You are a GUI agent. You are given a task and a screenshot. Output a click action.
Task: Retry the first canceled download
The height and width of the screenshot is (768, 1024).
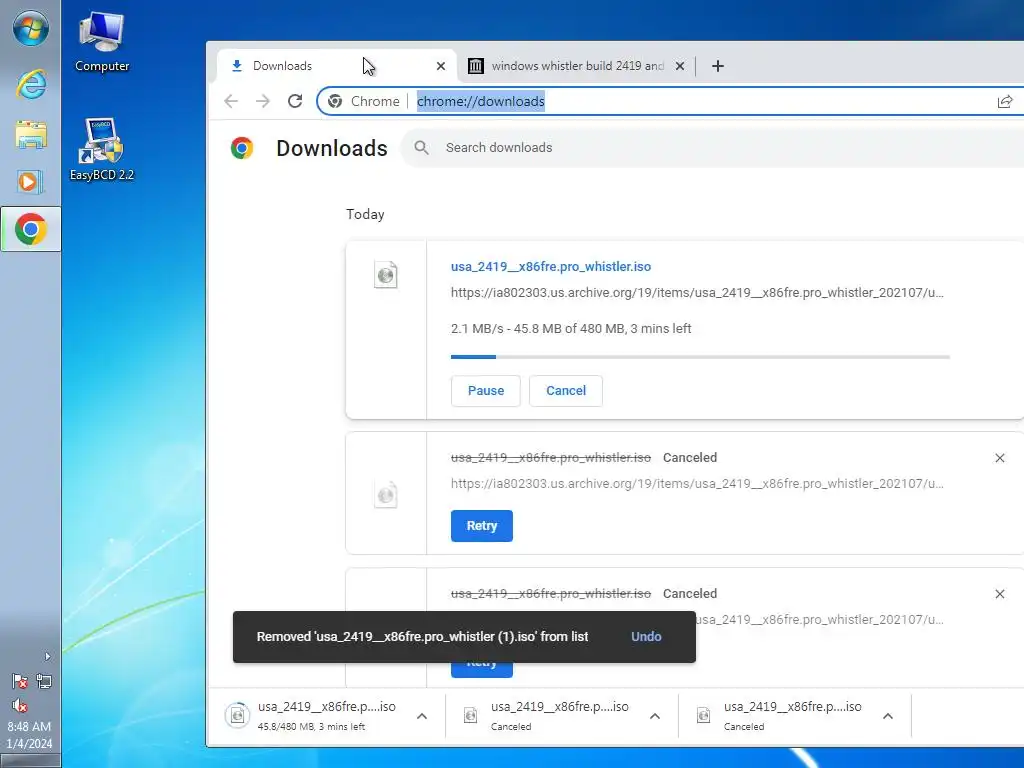click(482, 526)
